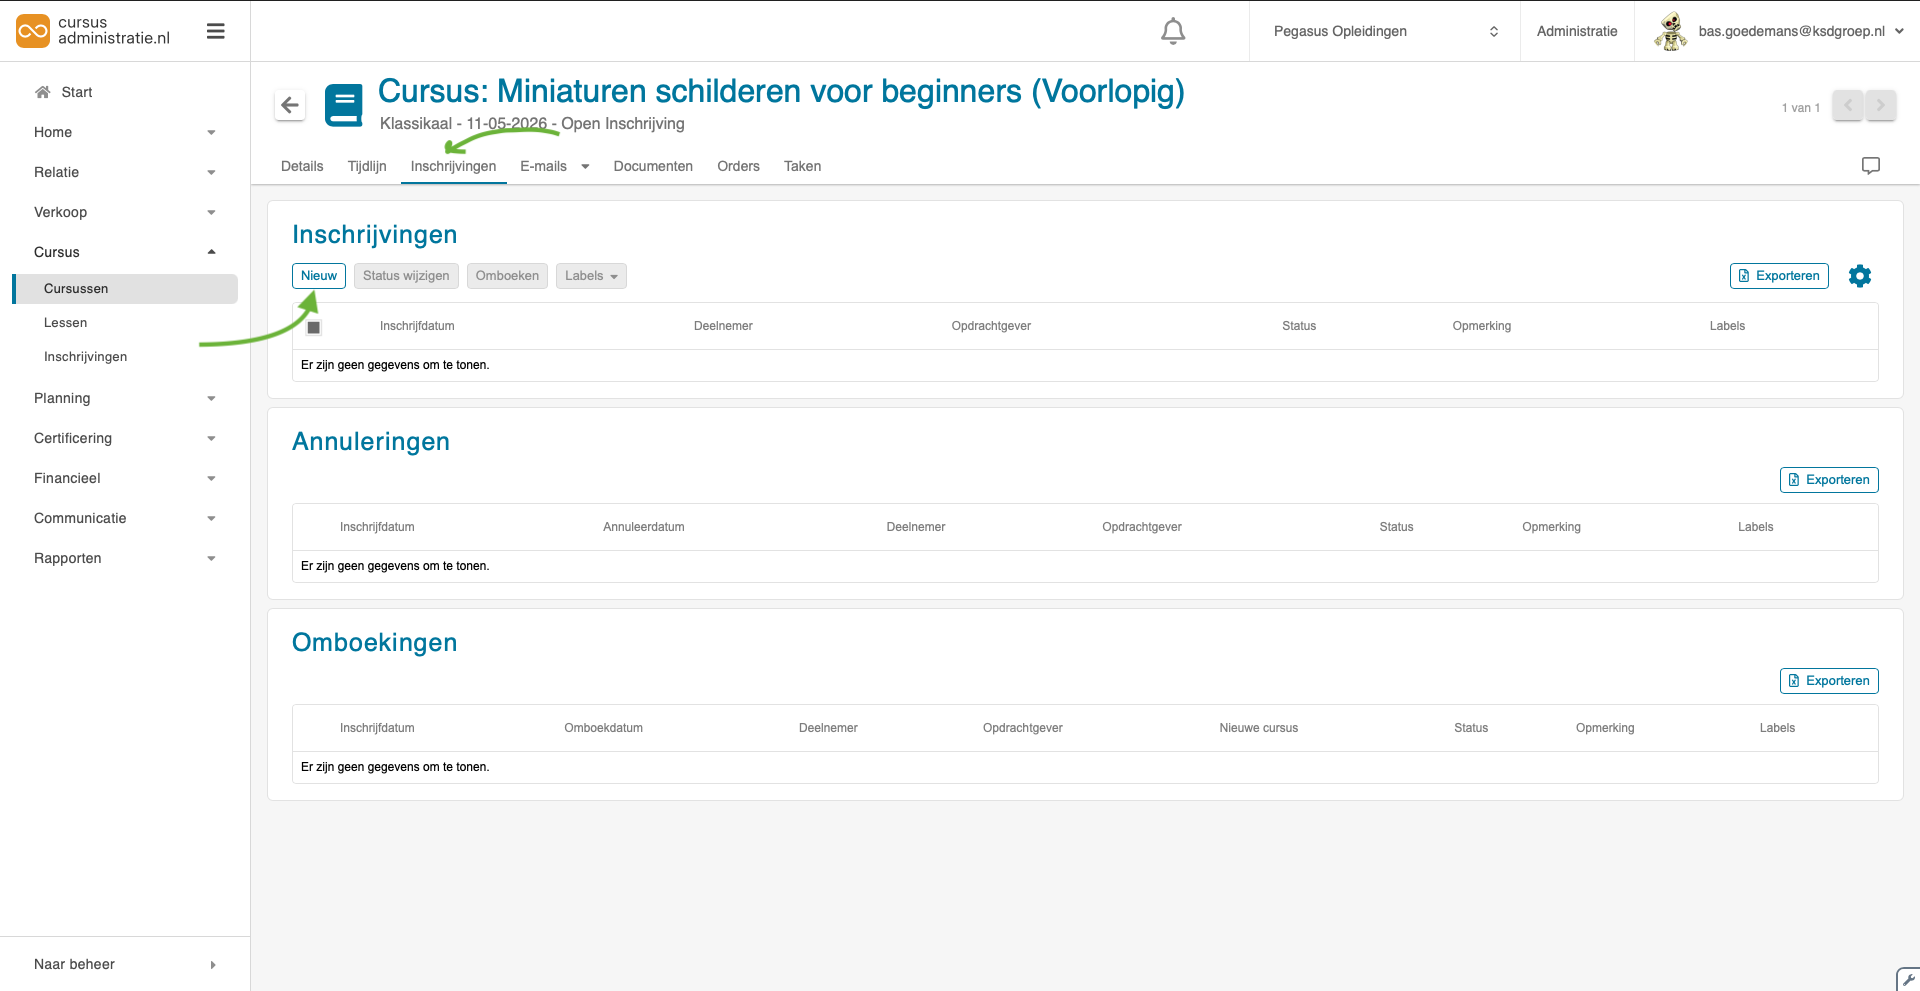The height and width of the screenshot is (991, 1920).
Task: Open the Tijdlijn tab
Action: click(367, 166)
